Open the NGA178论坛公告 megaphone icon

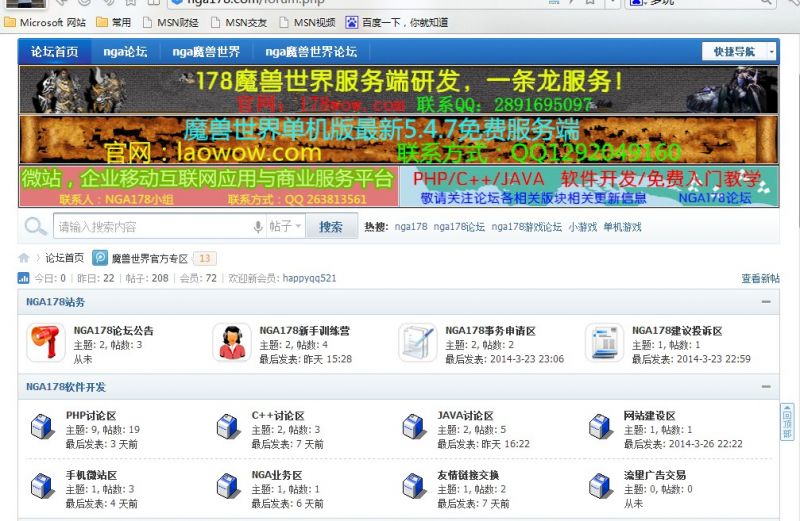click(46, 342)
